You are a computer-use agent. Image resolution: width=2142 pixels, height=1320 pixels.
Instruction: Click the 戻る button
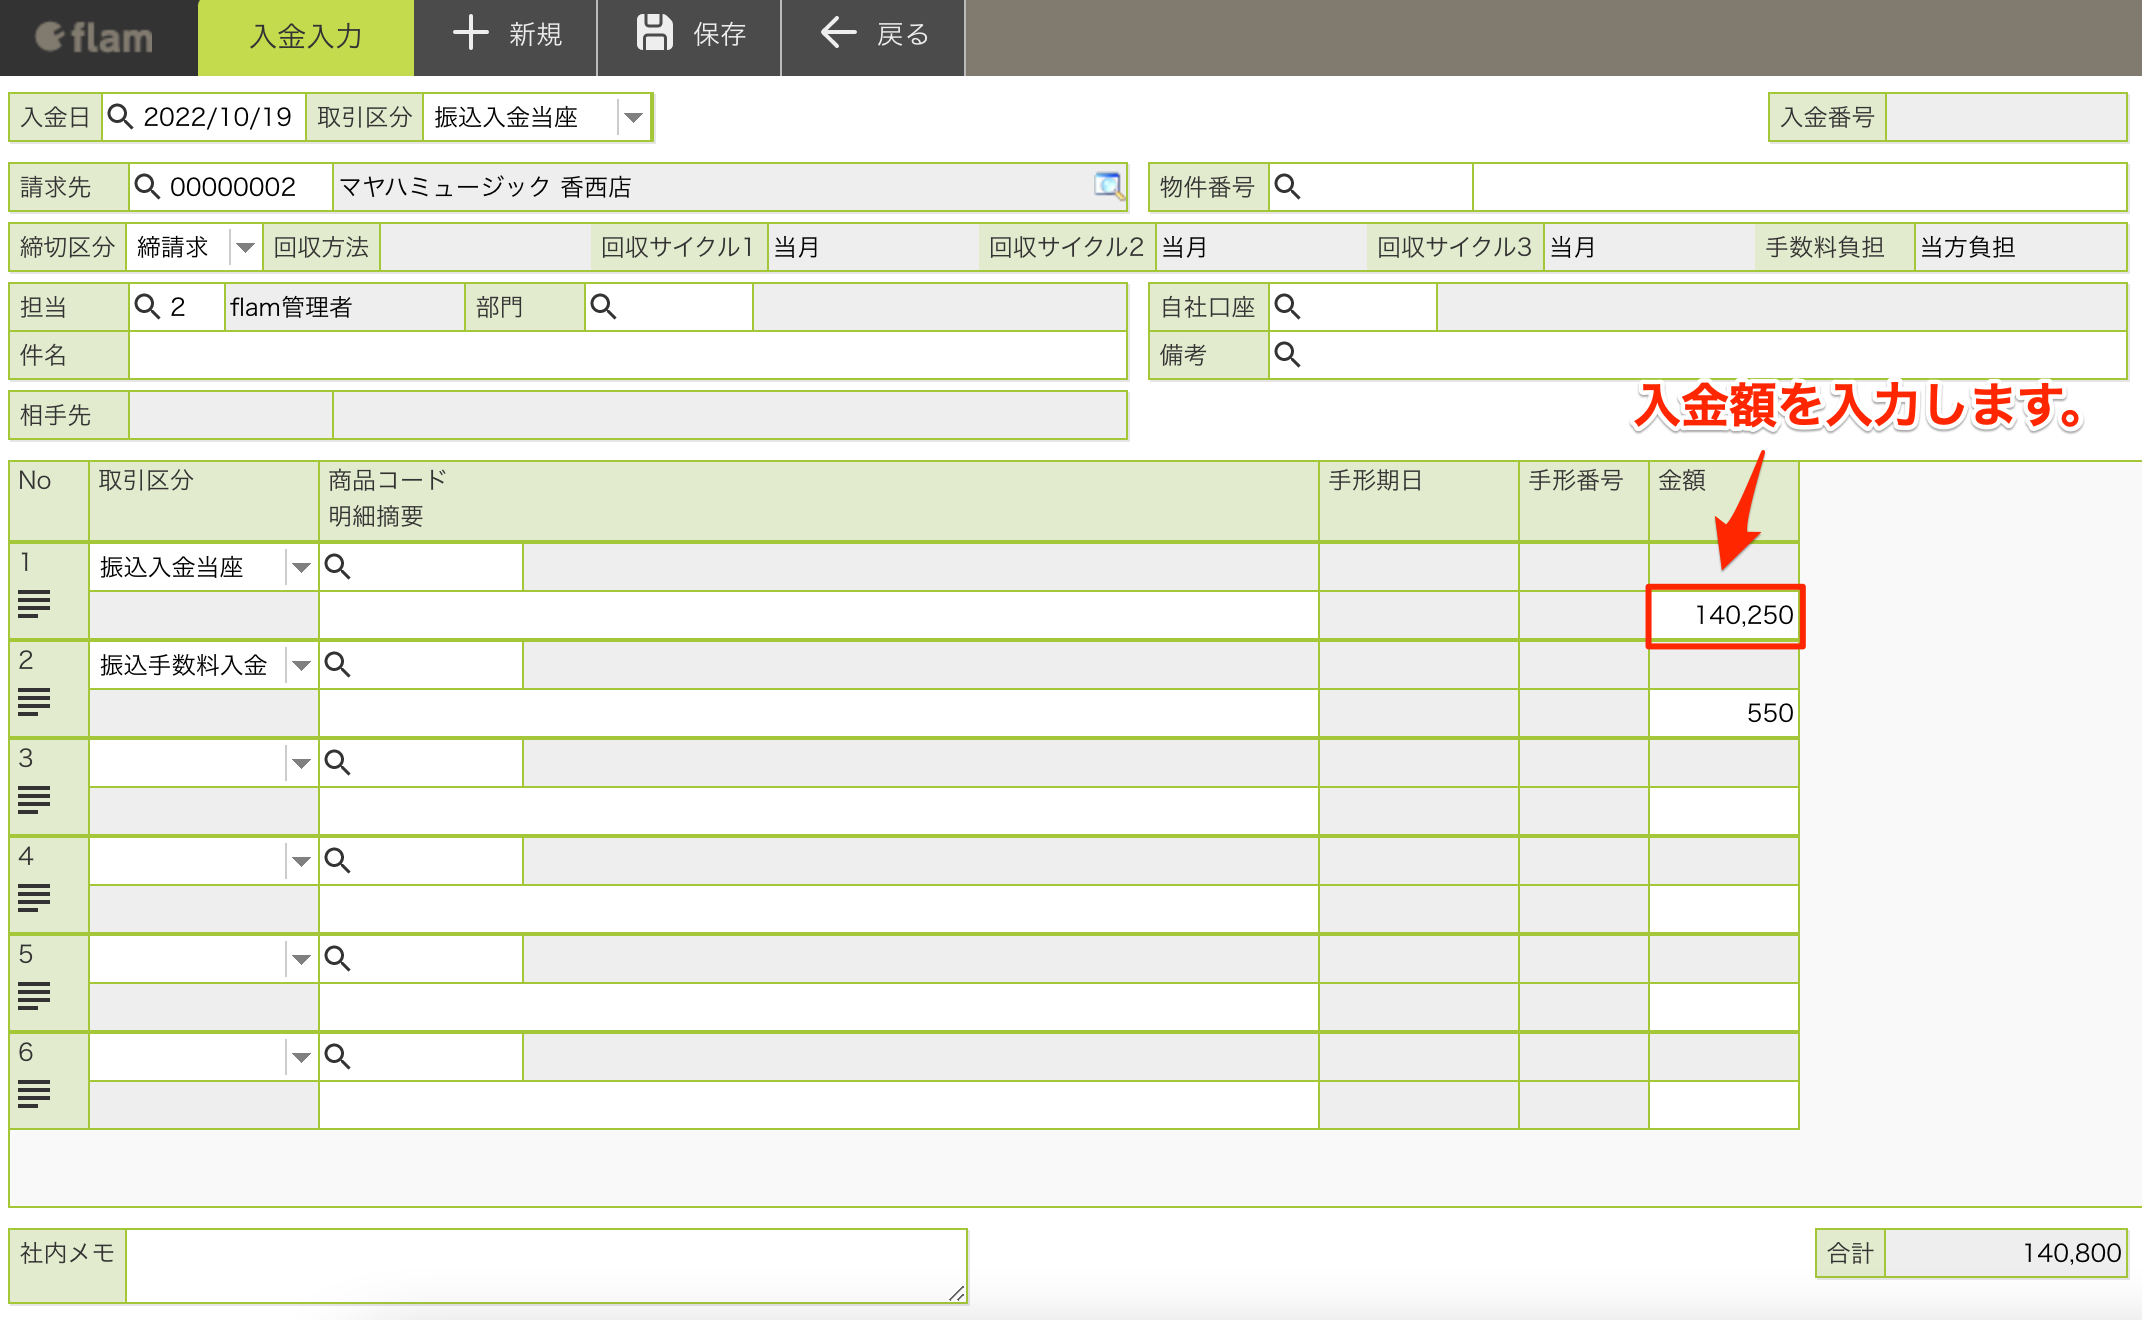(x=874, y=36)
